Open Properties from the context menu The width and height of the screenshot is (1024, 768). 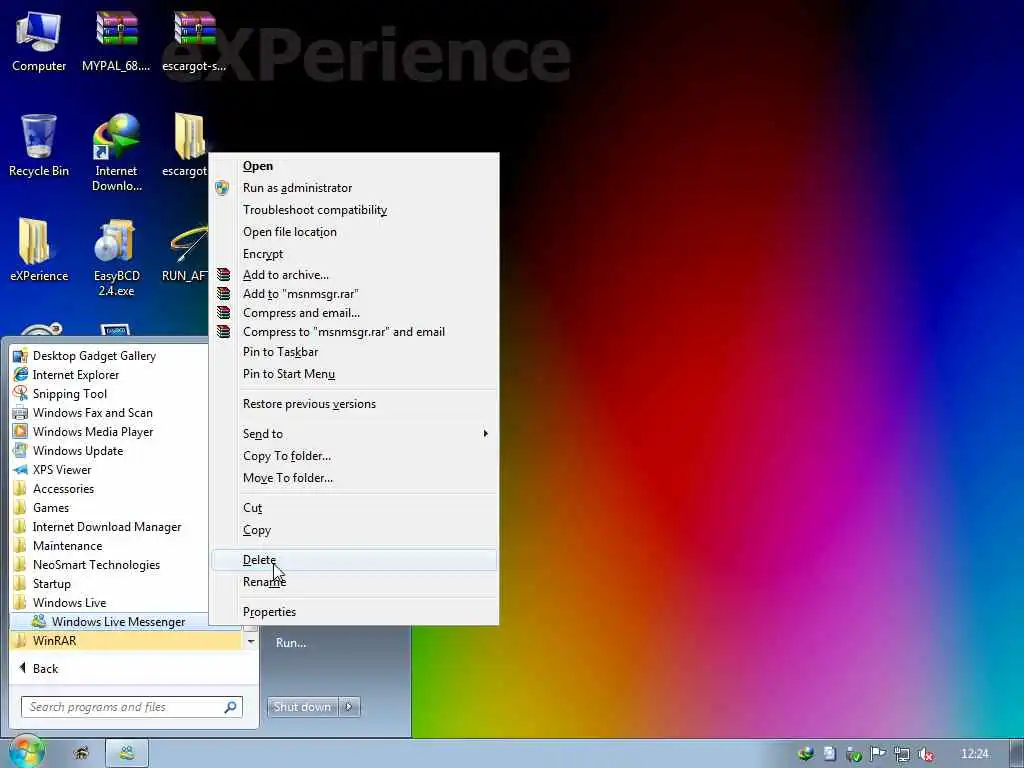(355, 612)
